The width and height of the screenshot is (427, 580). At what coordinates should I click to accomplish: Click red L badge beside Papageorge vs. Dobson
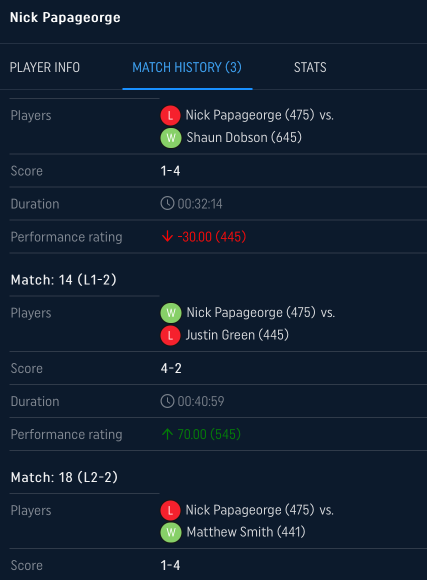170,115
